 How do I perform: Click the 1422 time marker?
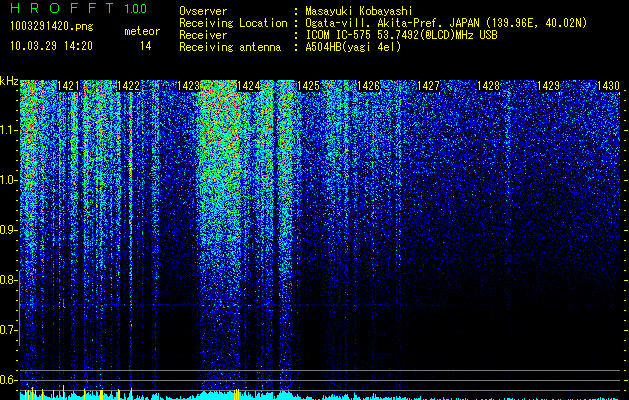[128, 86]
